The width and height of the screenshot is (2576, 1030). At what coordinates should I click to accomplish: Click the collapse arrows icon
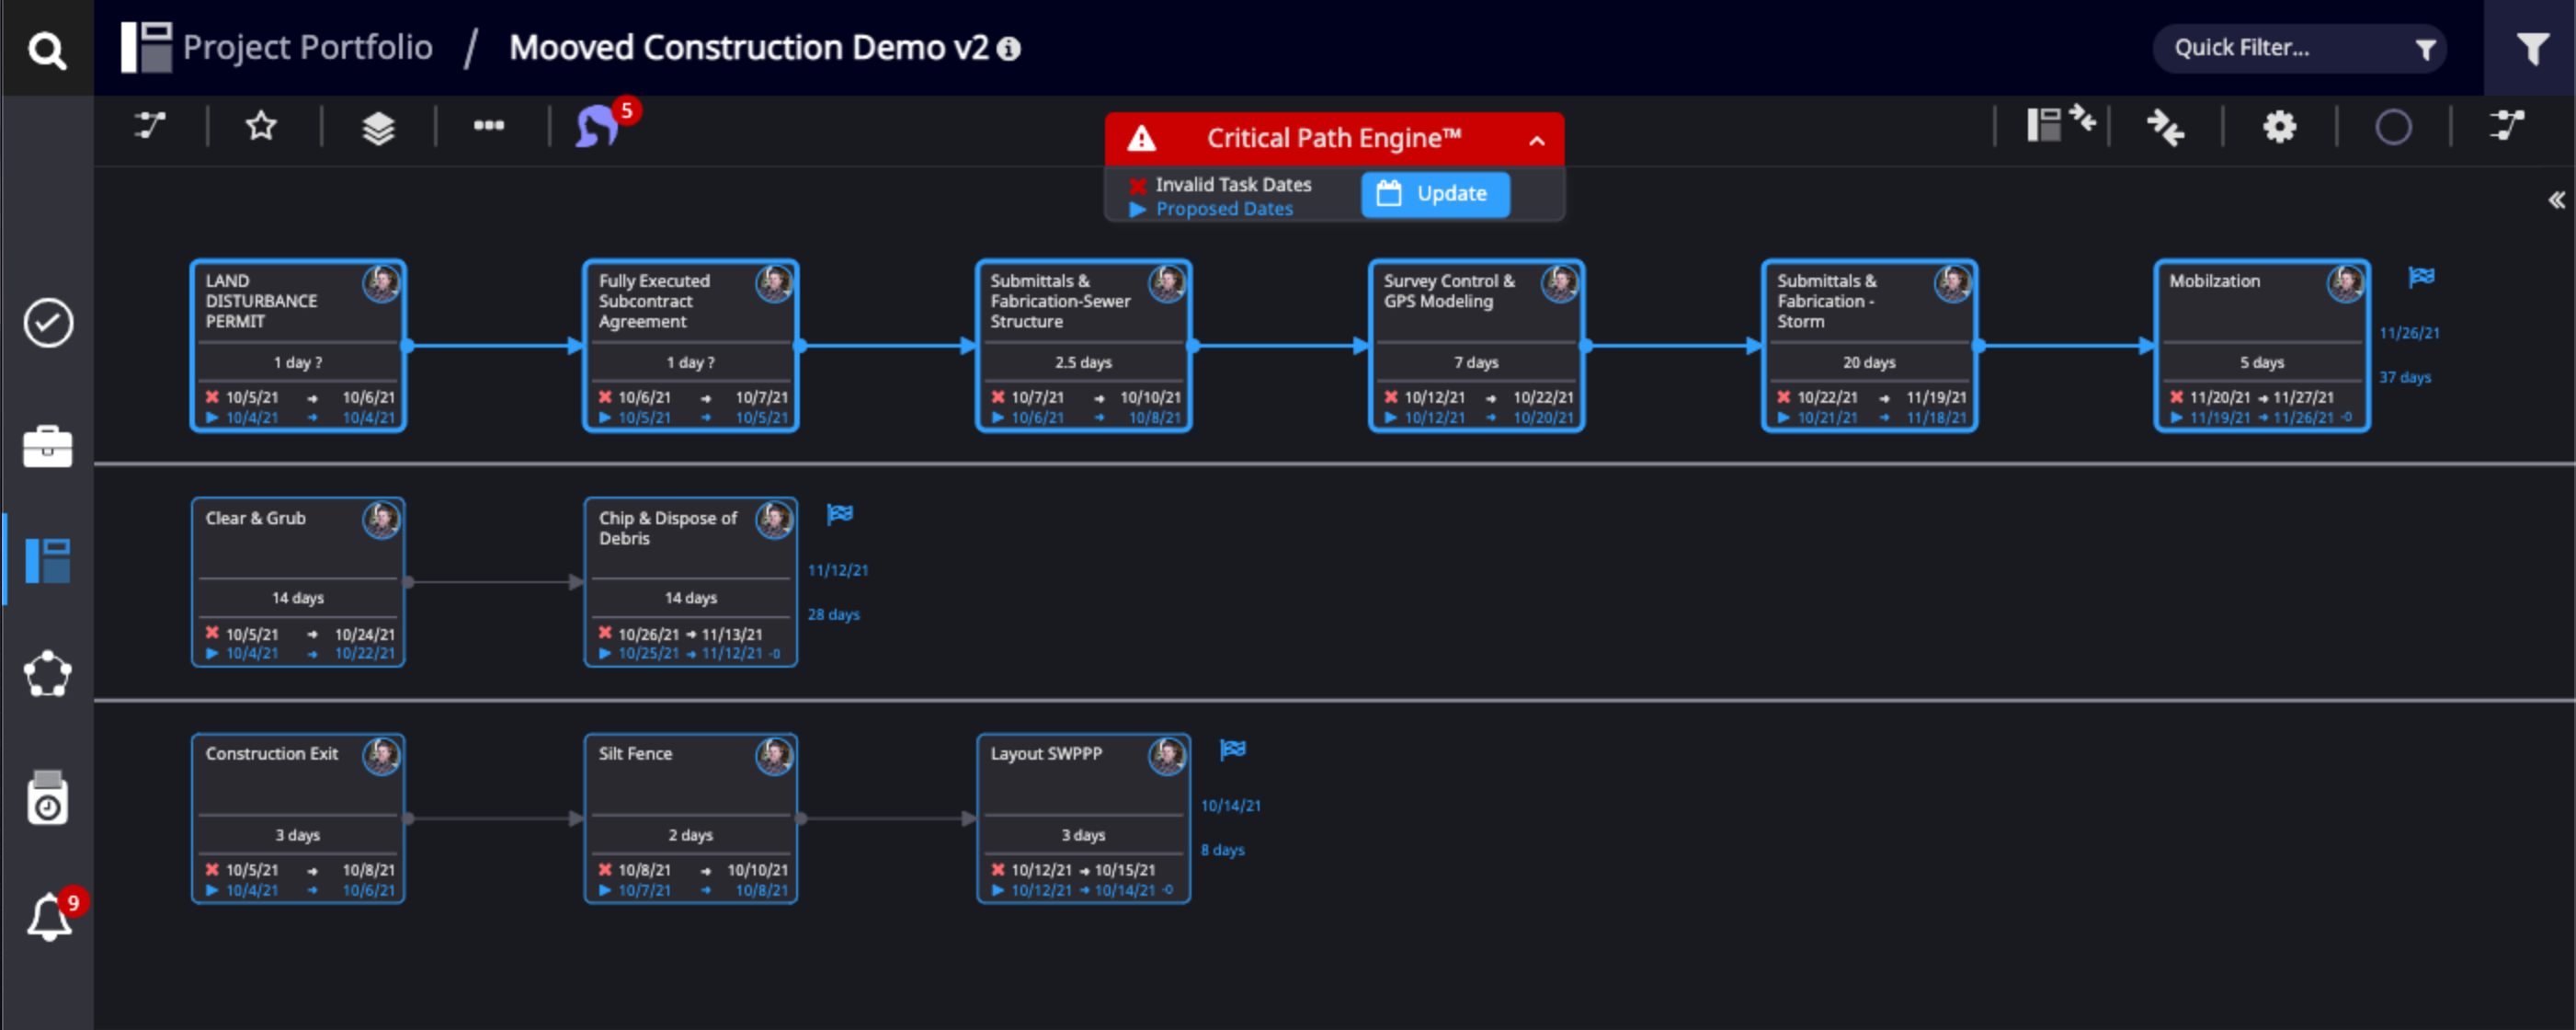coord(2166,127)
